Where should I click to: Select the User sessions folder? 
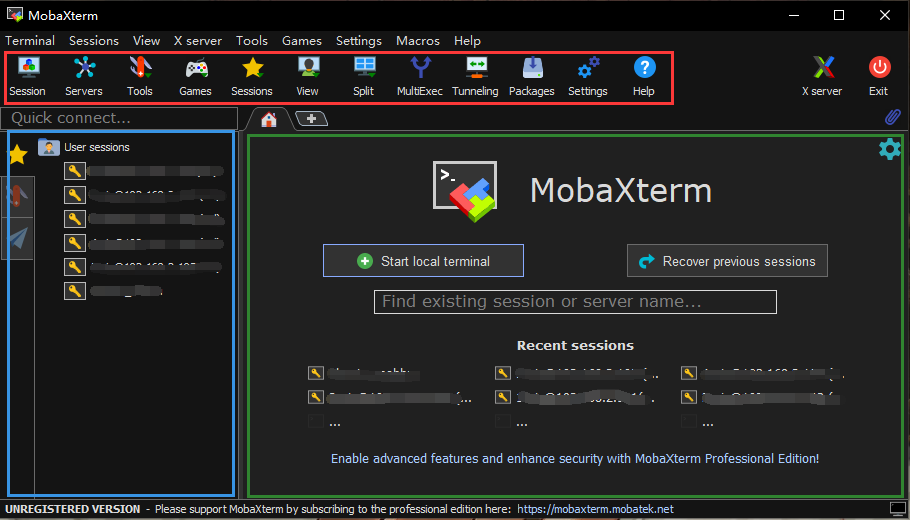pyautogui.click(x=84, y=147)
